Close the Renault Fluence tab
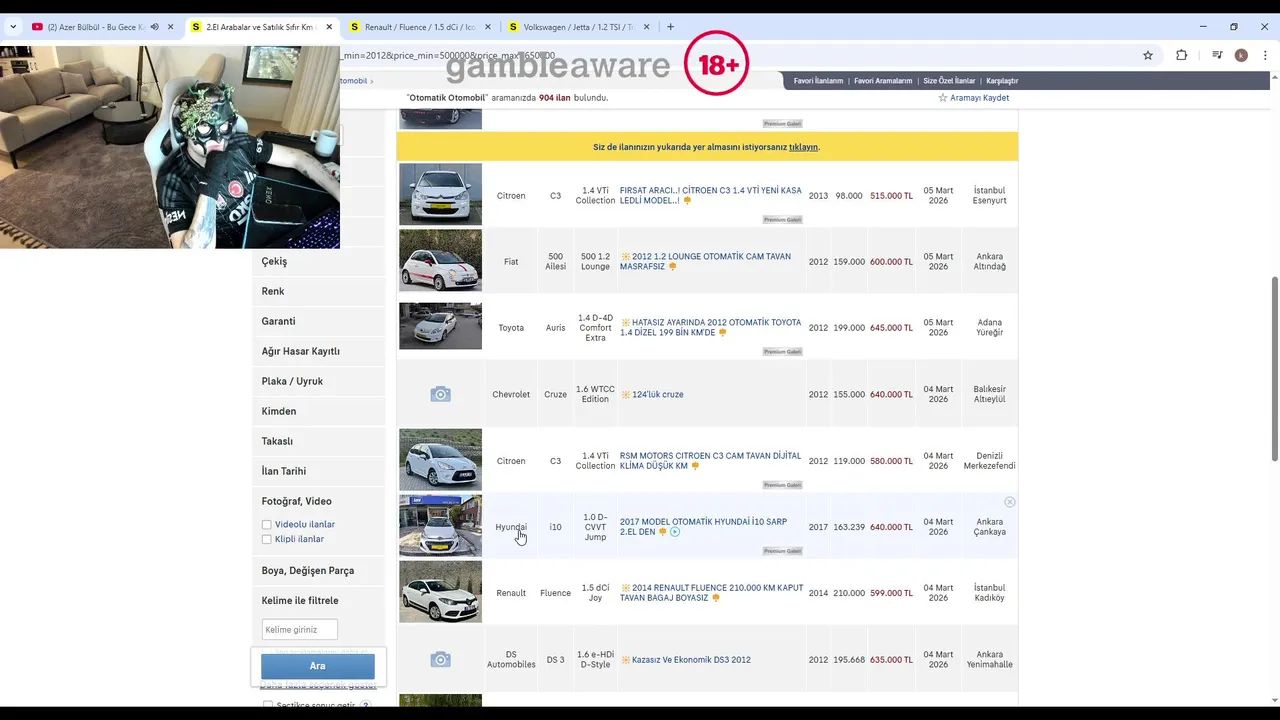Screen dimensions: 1280x720 [487, 27]
